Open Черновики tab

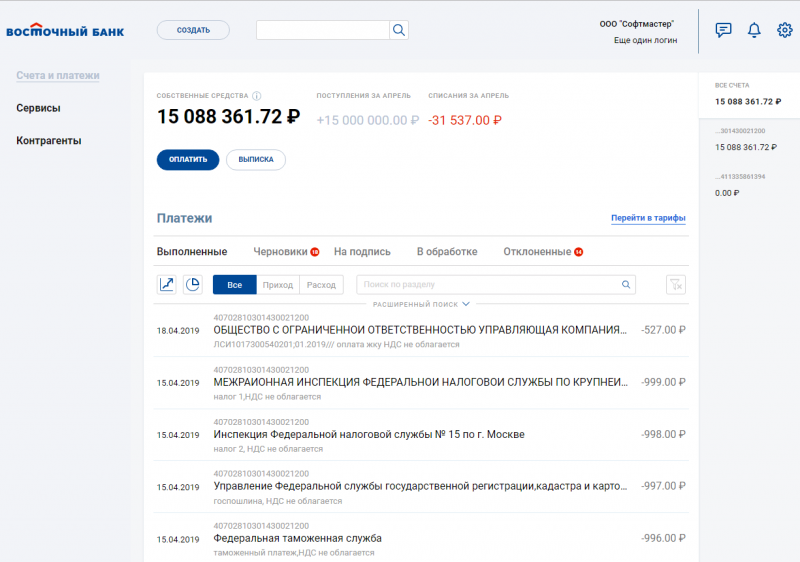[280, 252]
